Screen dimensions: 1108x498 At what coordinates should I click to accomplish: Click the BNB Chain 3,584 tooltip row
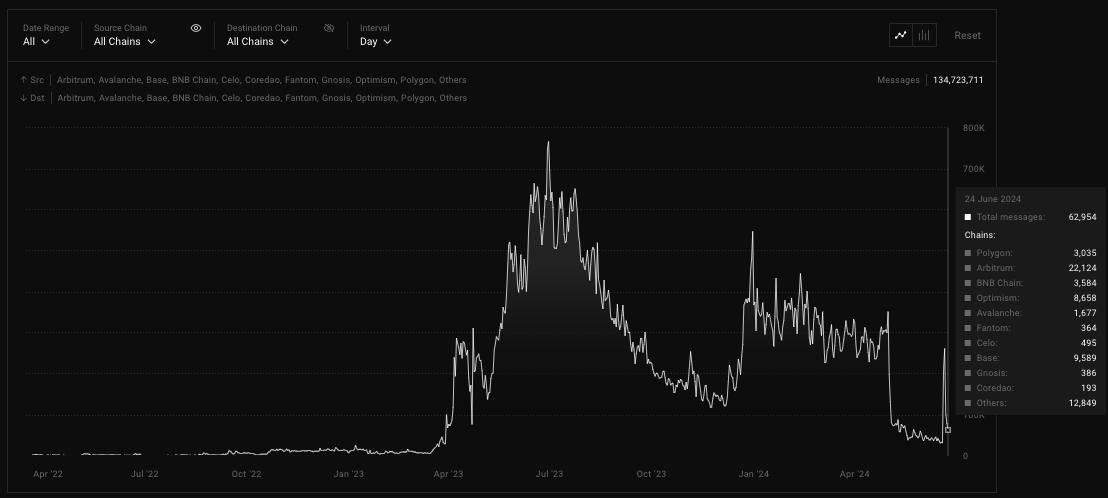click(x=1030, y=283)
